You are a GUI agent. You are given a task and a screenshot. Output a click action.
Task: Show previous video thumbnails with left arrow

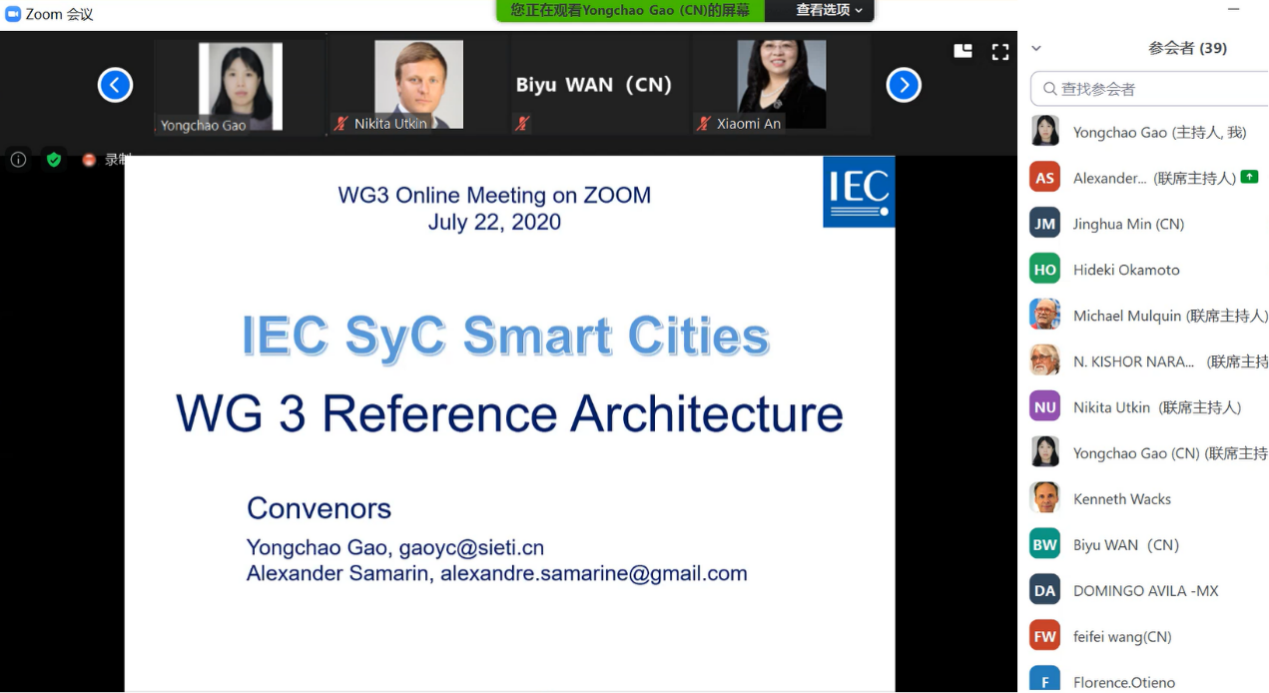(115, 85)
